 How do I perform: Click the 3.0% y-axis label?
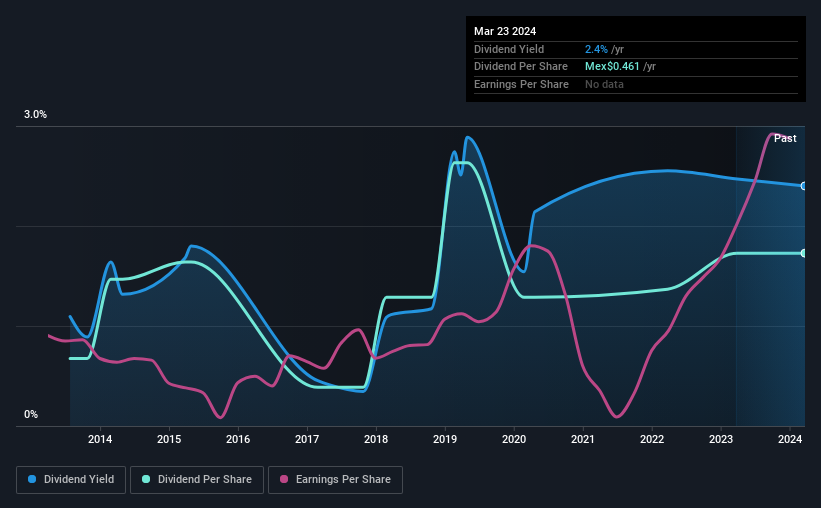(x=35, y=115)
